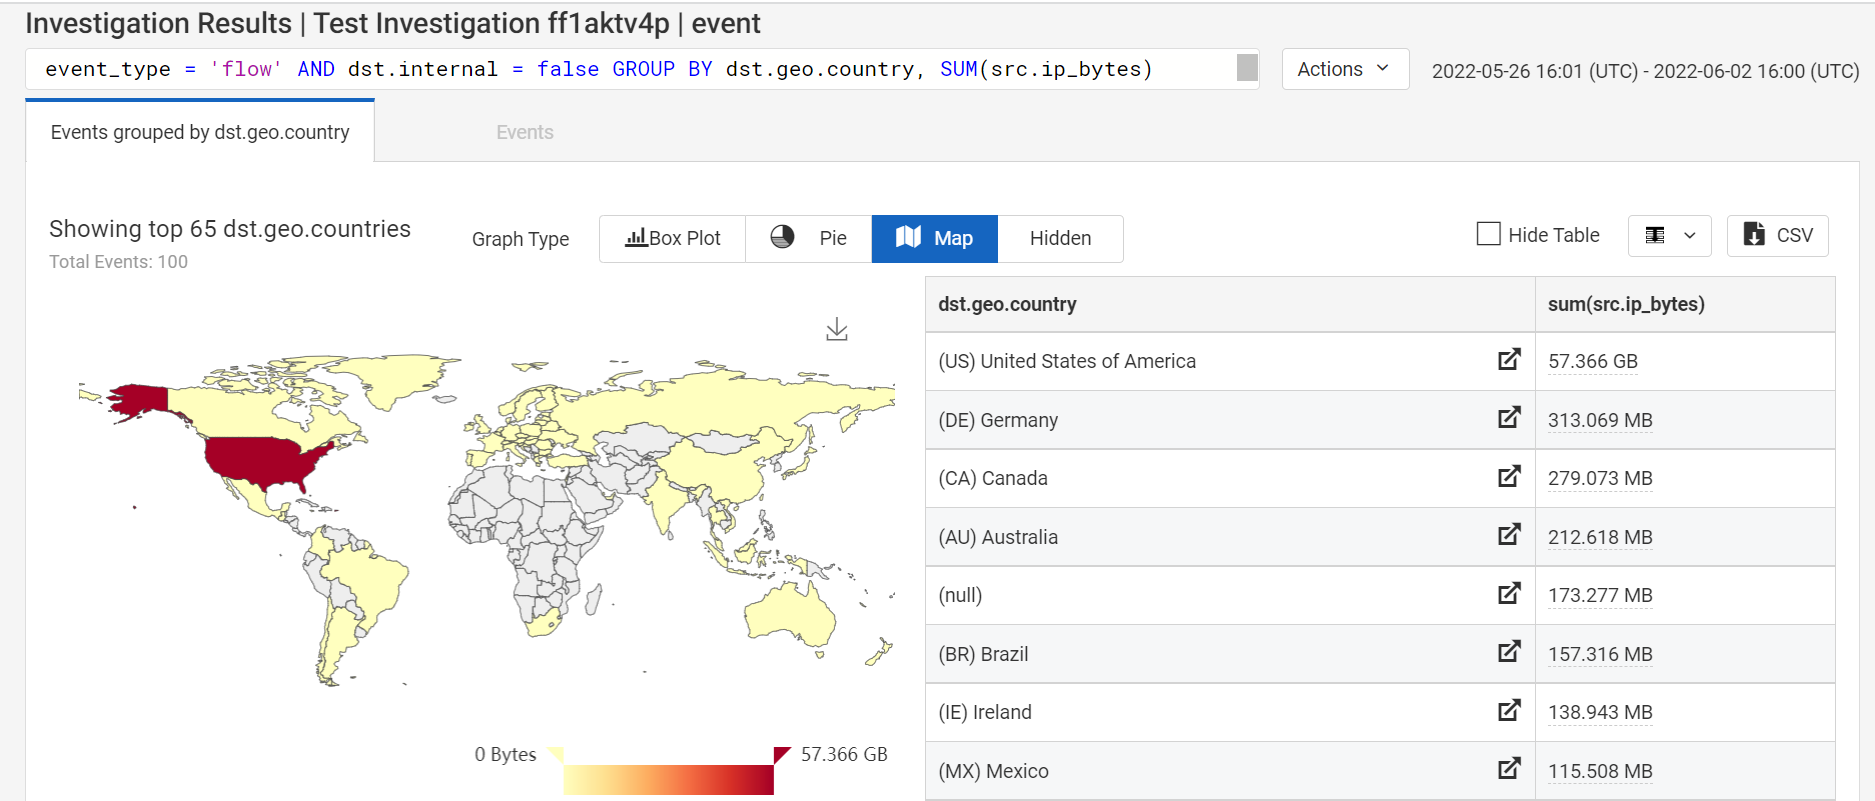The width and height of the screenshot is (1875, 801).
Task: Click the 138.943 MB value for Ireland
Action: coord(1600,712)
